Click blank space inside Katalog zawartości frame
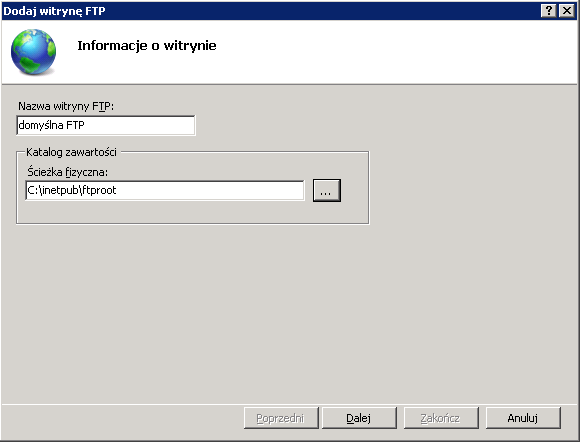The width and height of the screenshot is (580, 442). [192, 212]
